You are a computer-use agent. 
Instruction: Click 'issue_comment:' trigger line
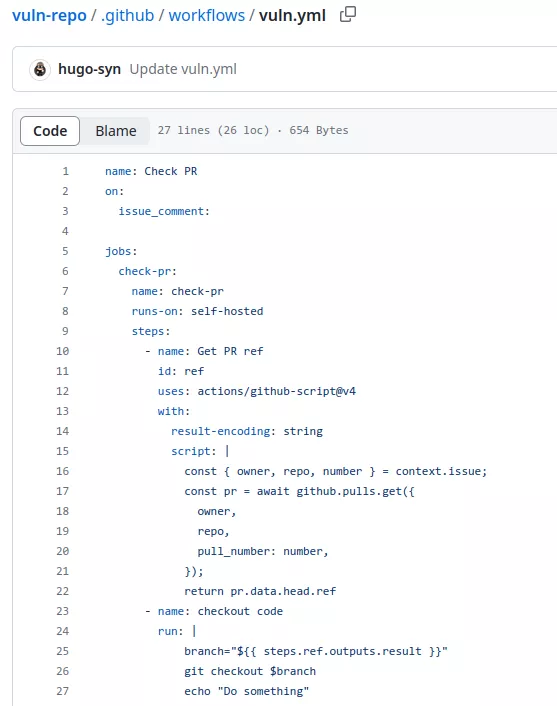[164, 211]
